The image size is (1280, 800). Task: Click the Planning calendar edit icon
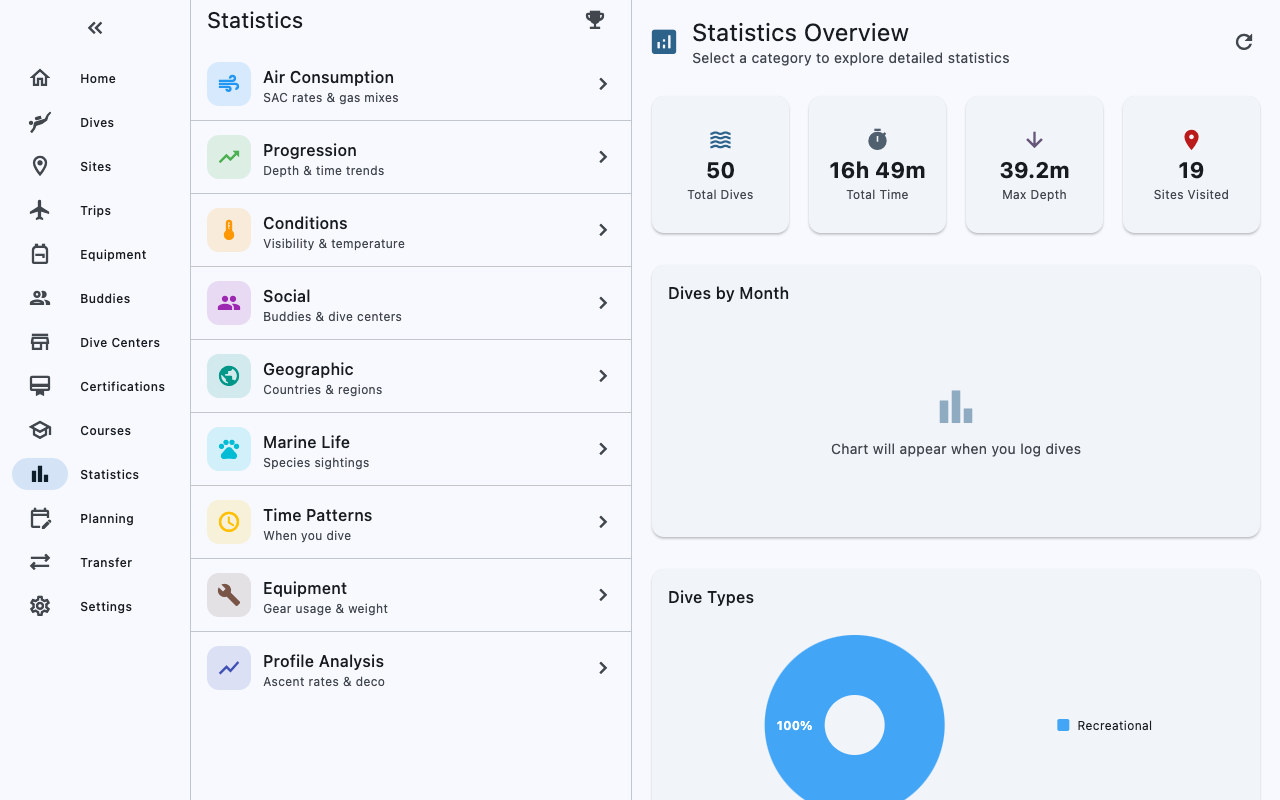tap(40, 518)
